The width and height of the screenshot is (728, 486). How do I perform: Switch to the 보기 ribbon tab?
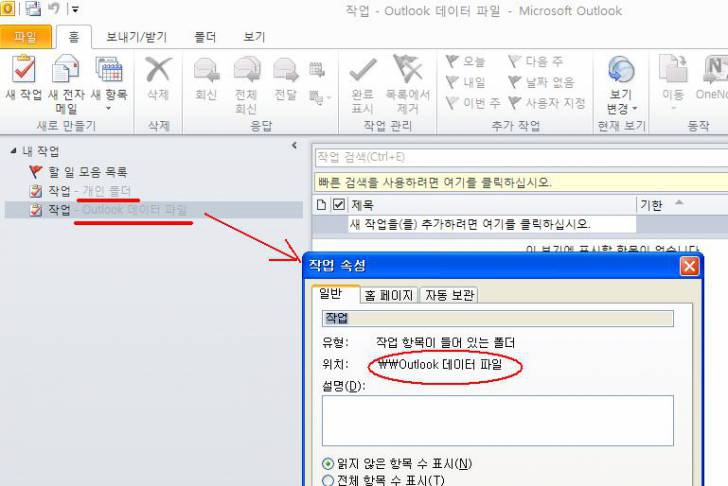point(254,37)
